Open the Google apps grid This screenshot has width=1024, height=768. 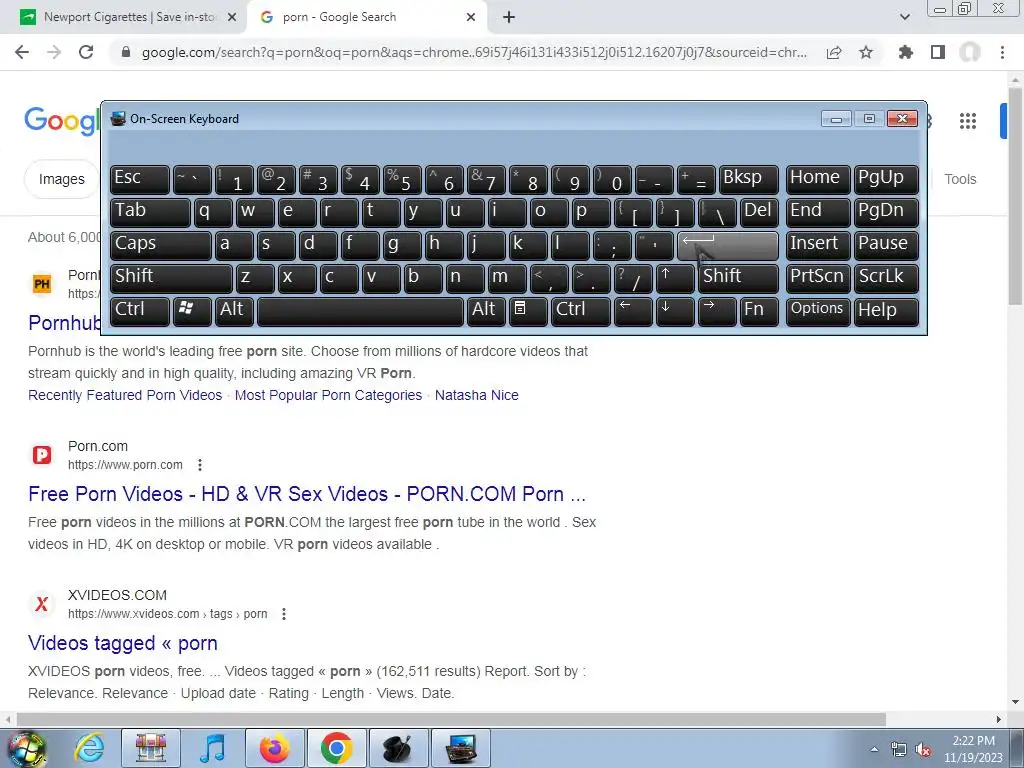point(968,121)
